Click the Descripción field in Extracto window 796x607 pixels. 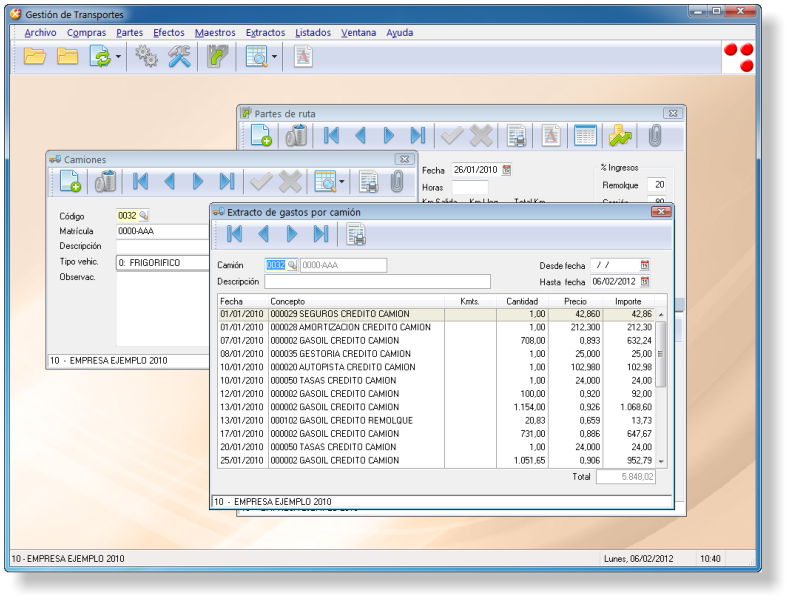pyautogui.click(x=377, y=281)
